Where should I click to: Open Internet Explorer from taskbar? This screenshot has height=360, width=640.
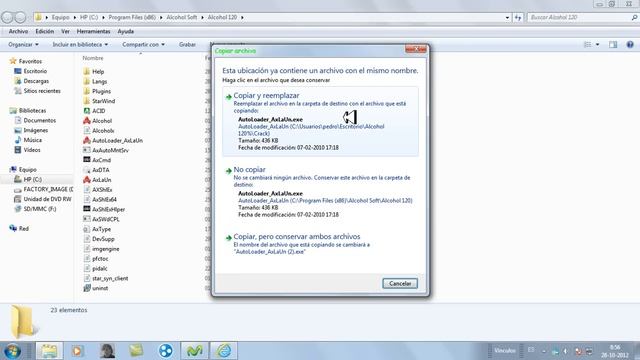coord(224,351)
